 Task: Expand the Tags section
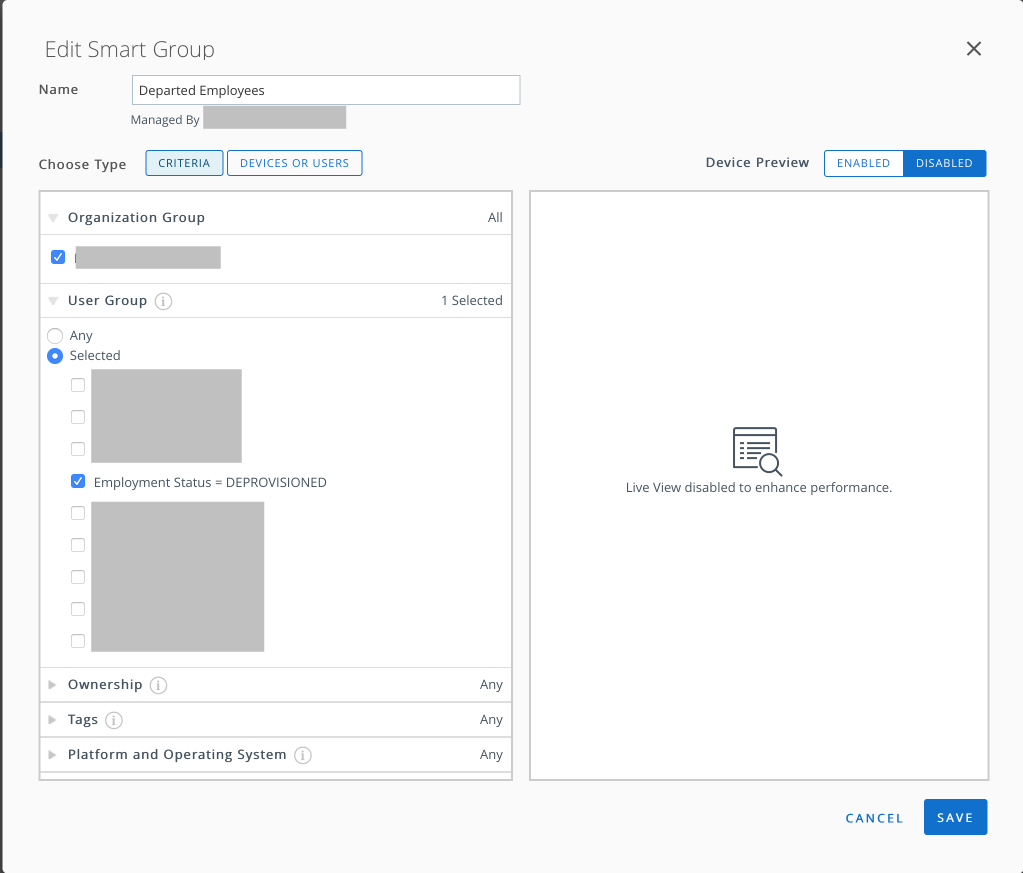(x=54, y=720)
